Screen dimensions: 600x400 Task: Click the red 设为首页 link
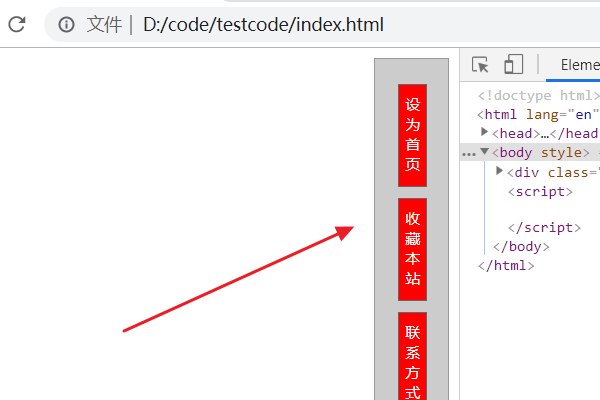pos(412,136)
